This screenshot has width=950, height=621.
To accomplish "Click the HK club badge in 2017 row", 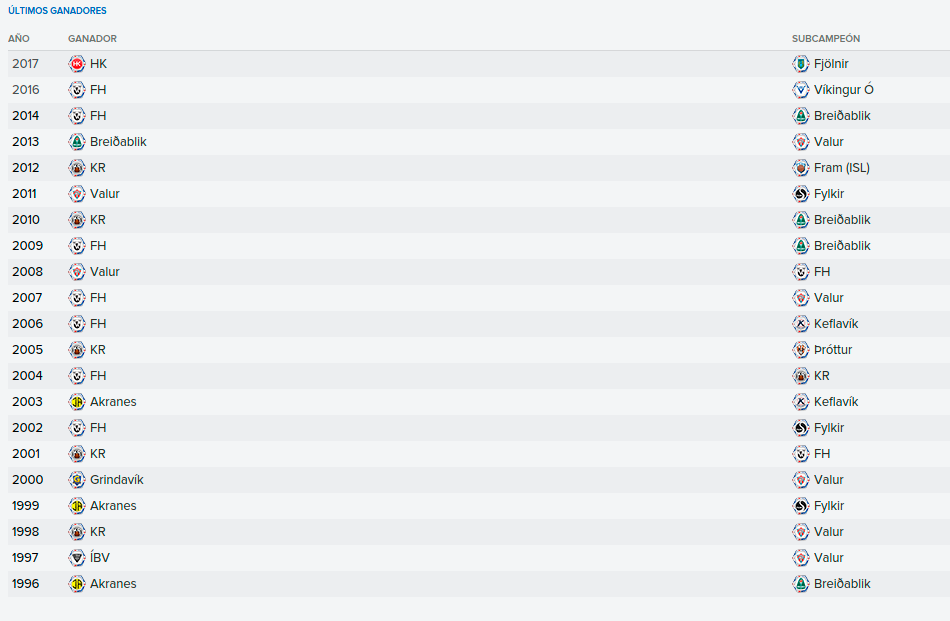I will coord(76,64).
